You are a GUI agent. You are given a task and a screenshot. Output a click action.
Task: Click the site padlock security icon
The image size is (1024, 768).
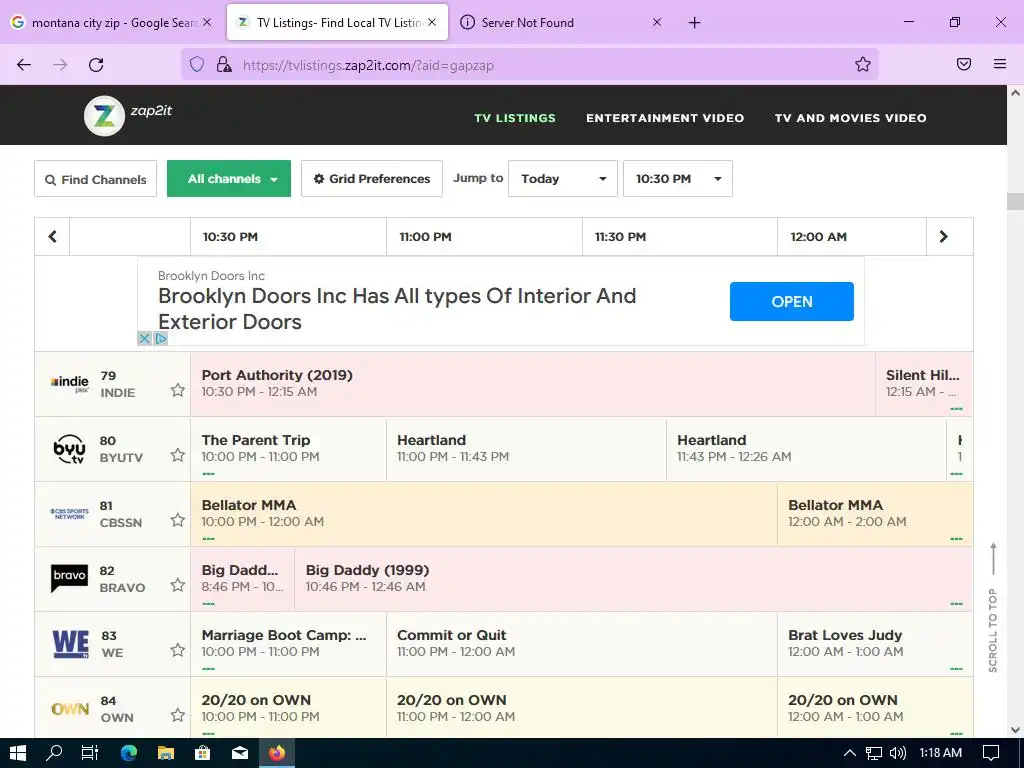[x=224, y=64]
